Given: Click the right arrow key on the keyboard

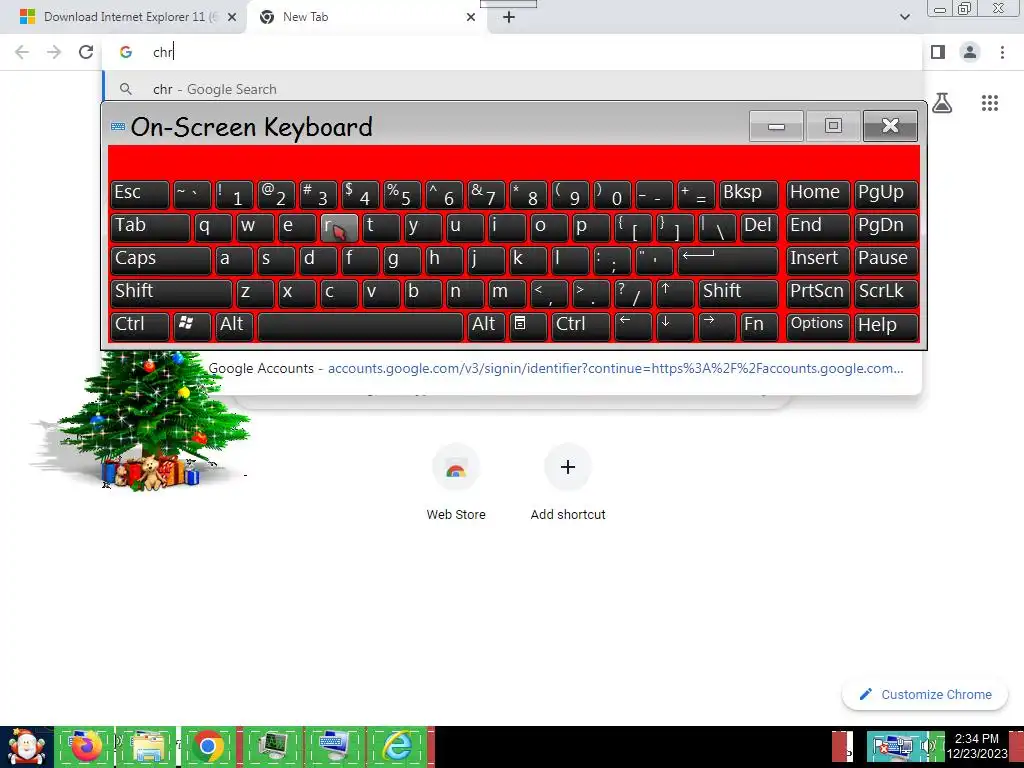Looking at the screenshot, I should (717, 327).
